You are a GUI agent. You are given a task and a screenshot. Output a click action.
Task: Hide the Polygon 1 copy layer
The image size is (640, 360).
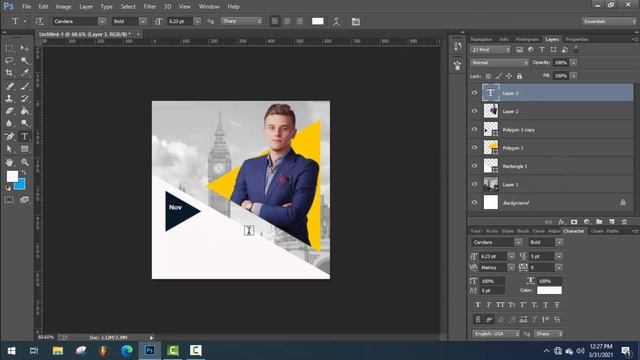tap(474, 129)
